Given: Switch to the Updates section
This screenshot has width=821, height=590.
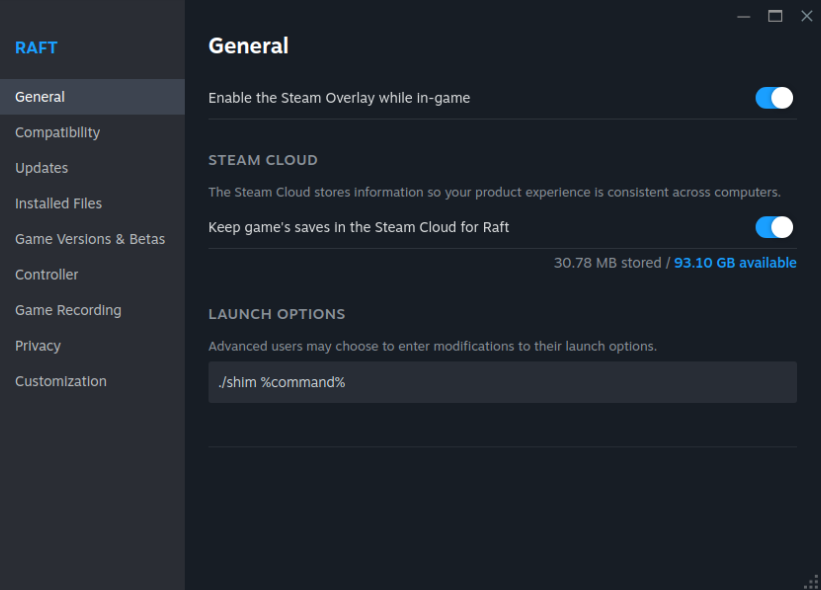Looking at the screenshot, I should (x=42, y=168).
